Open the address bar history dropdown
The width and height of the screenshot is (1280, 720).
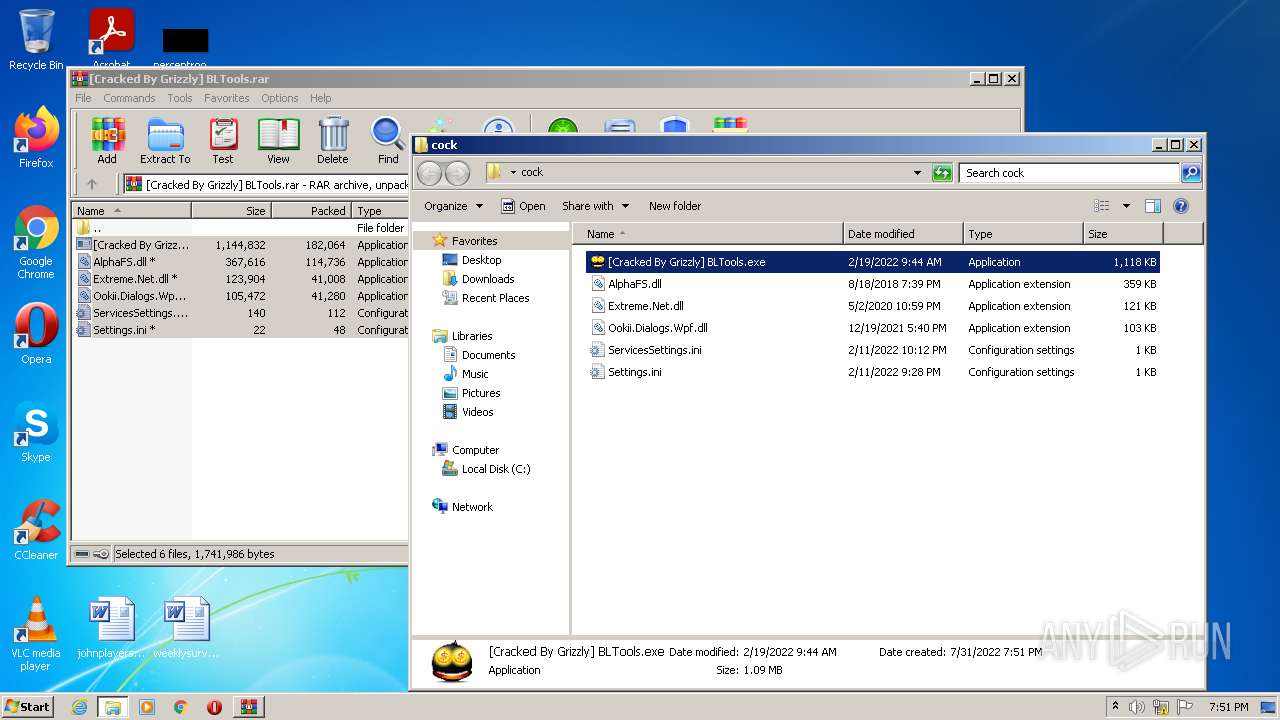[x=917, y=173]
